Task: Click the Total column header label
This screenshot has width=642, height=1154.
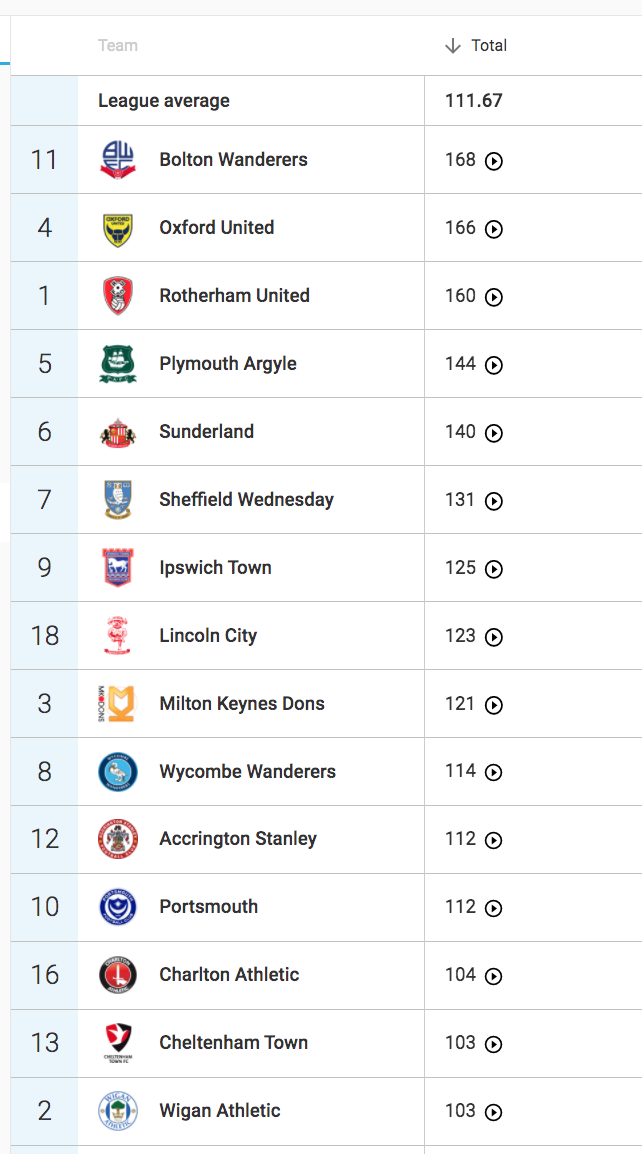Action: click(x=489, y=46)
